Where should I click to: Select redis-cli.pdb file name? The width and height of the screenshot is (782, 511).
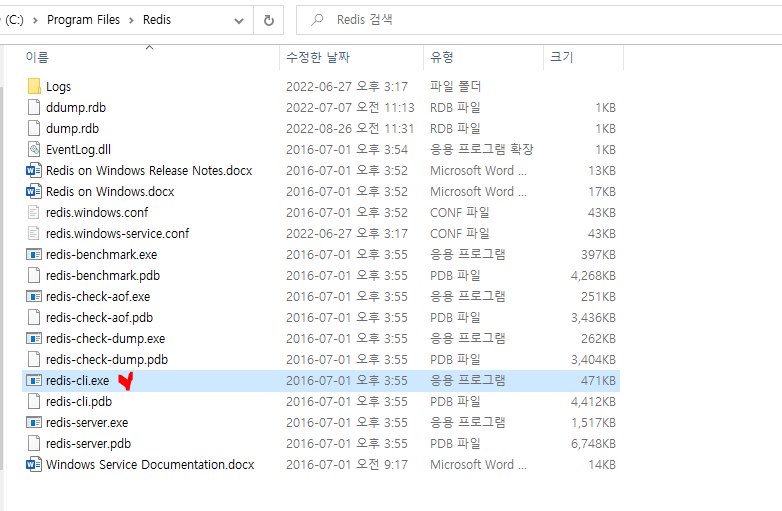[79, 401]
